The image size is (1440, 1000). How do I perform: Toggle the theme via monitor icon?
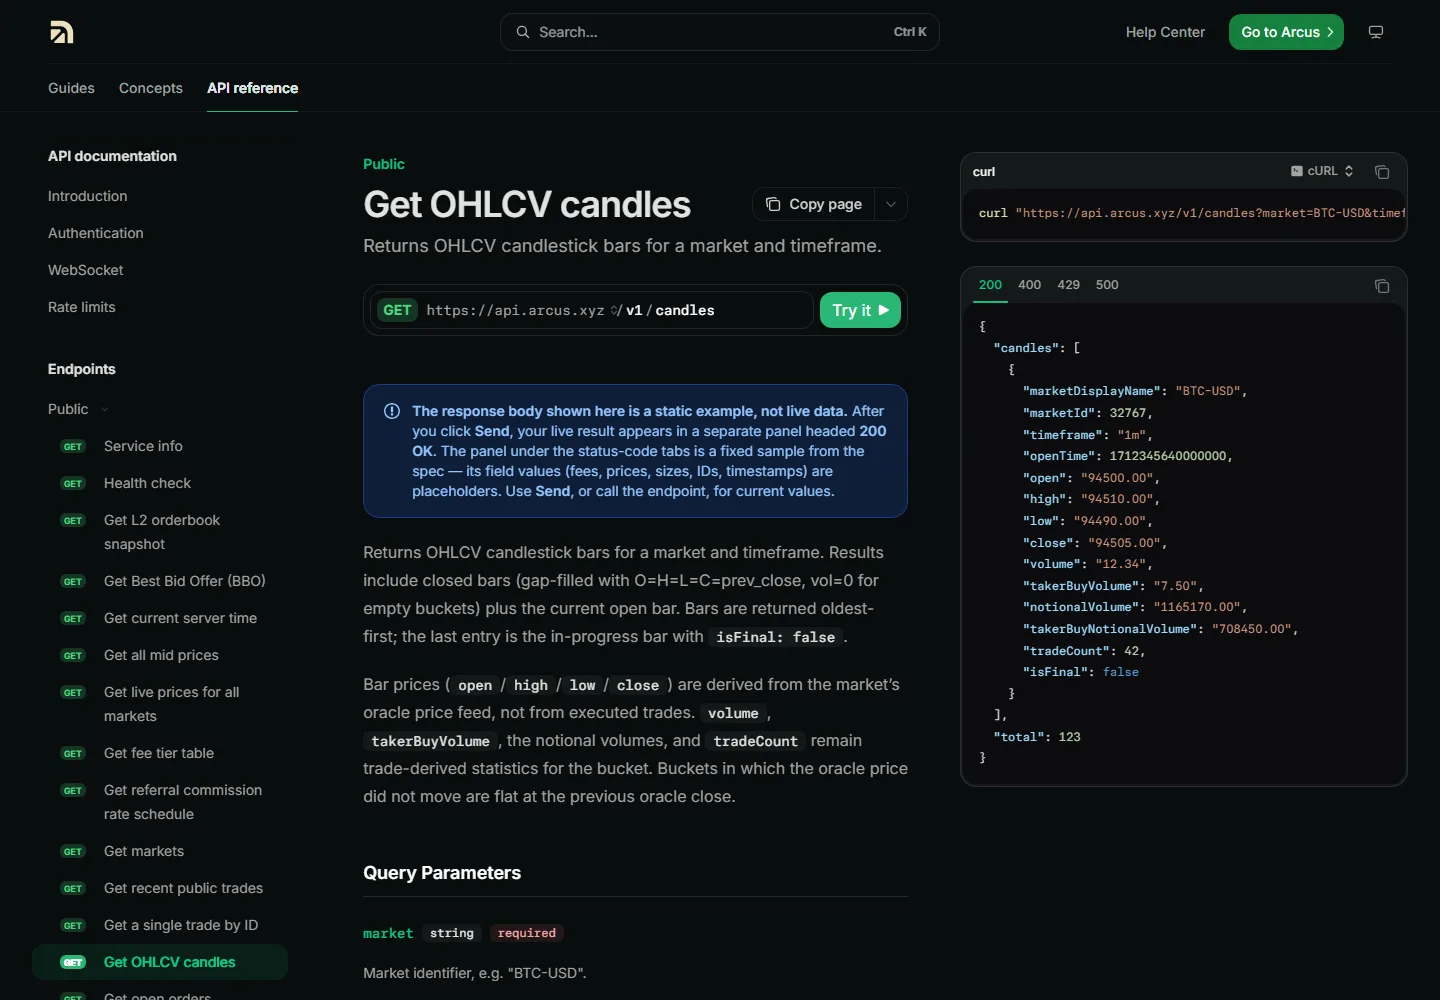(1376, 32)
